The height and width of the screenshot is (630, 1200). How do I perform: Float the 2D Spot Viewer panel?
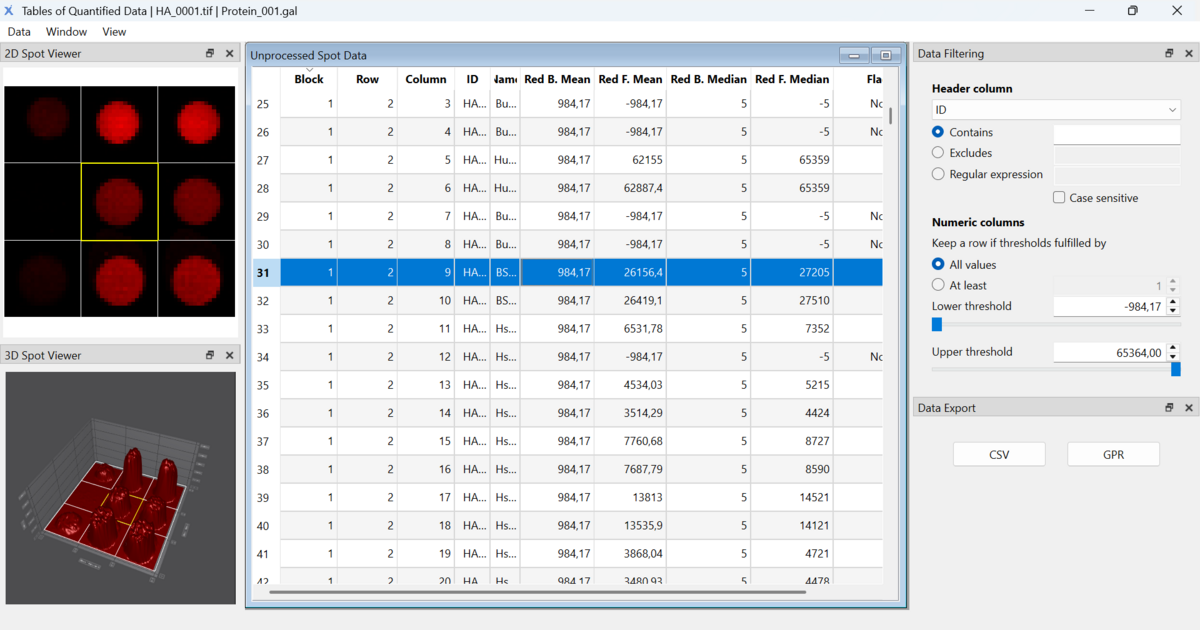pyautogui.click(x=210, y=54)
